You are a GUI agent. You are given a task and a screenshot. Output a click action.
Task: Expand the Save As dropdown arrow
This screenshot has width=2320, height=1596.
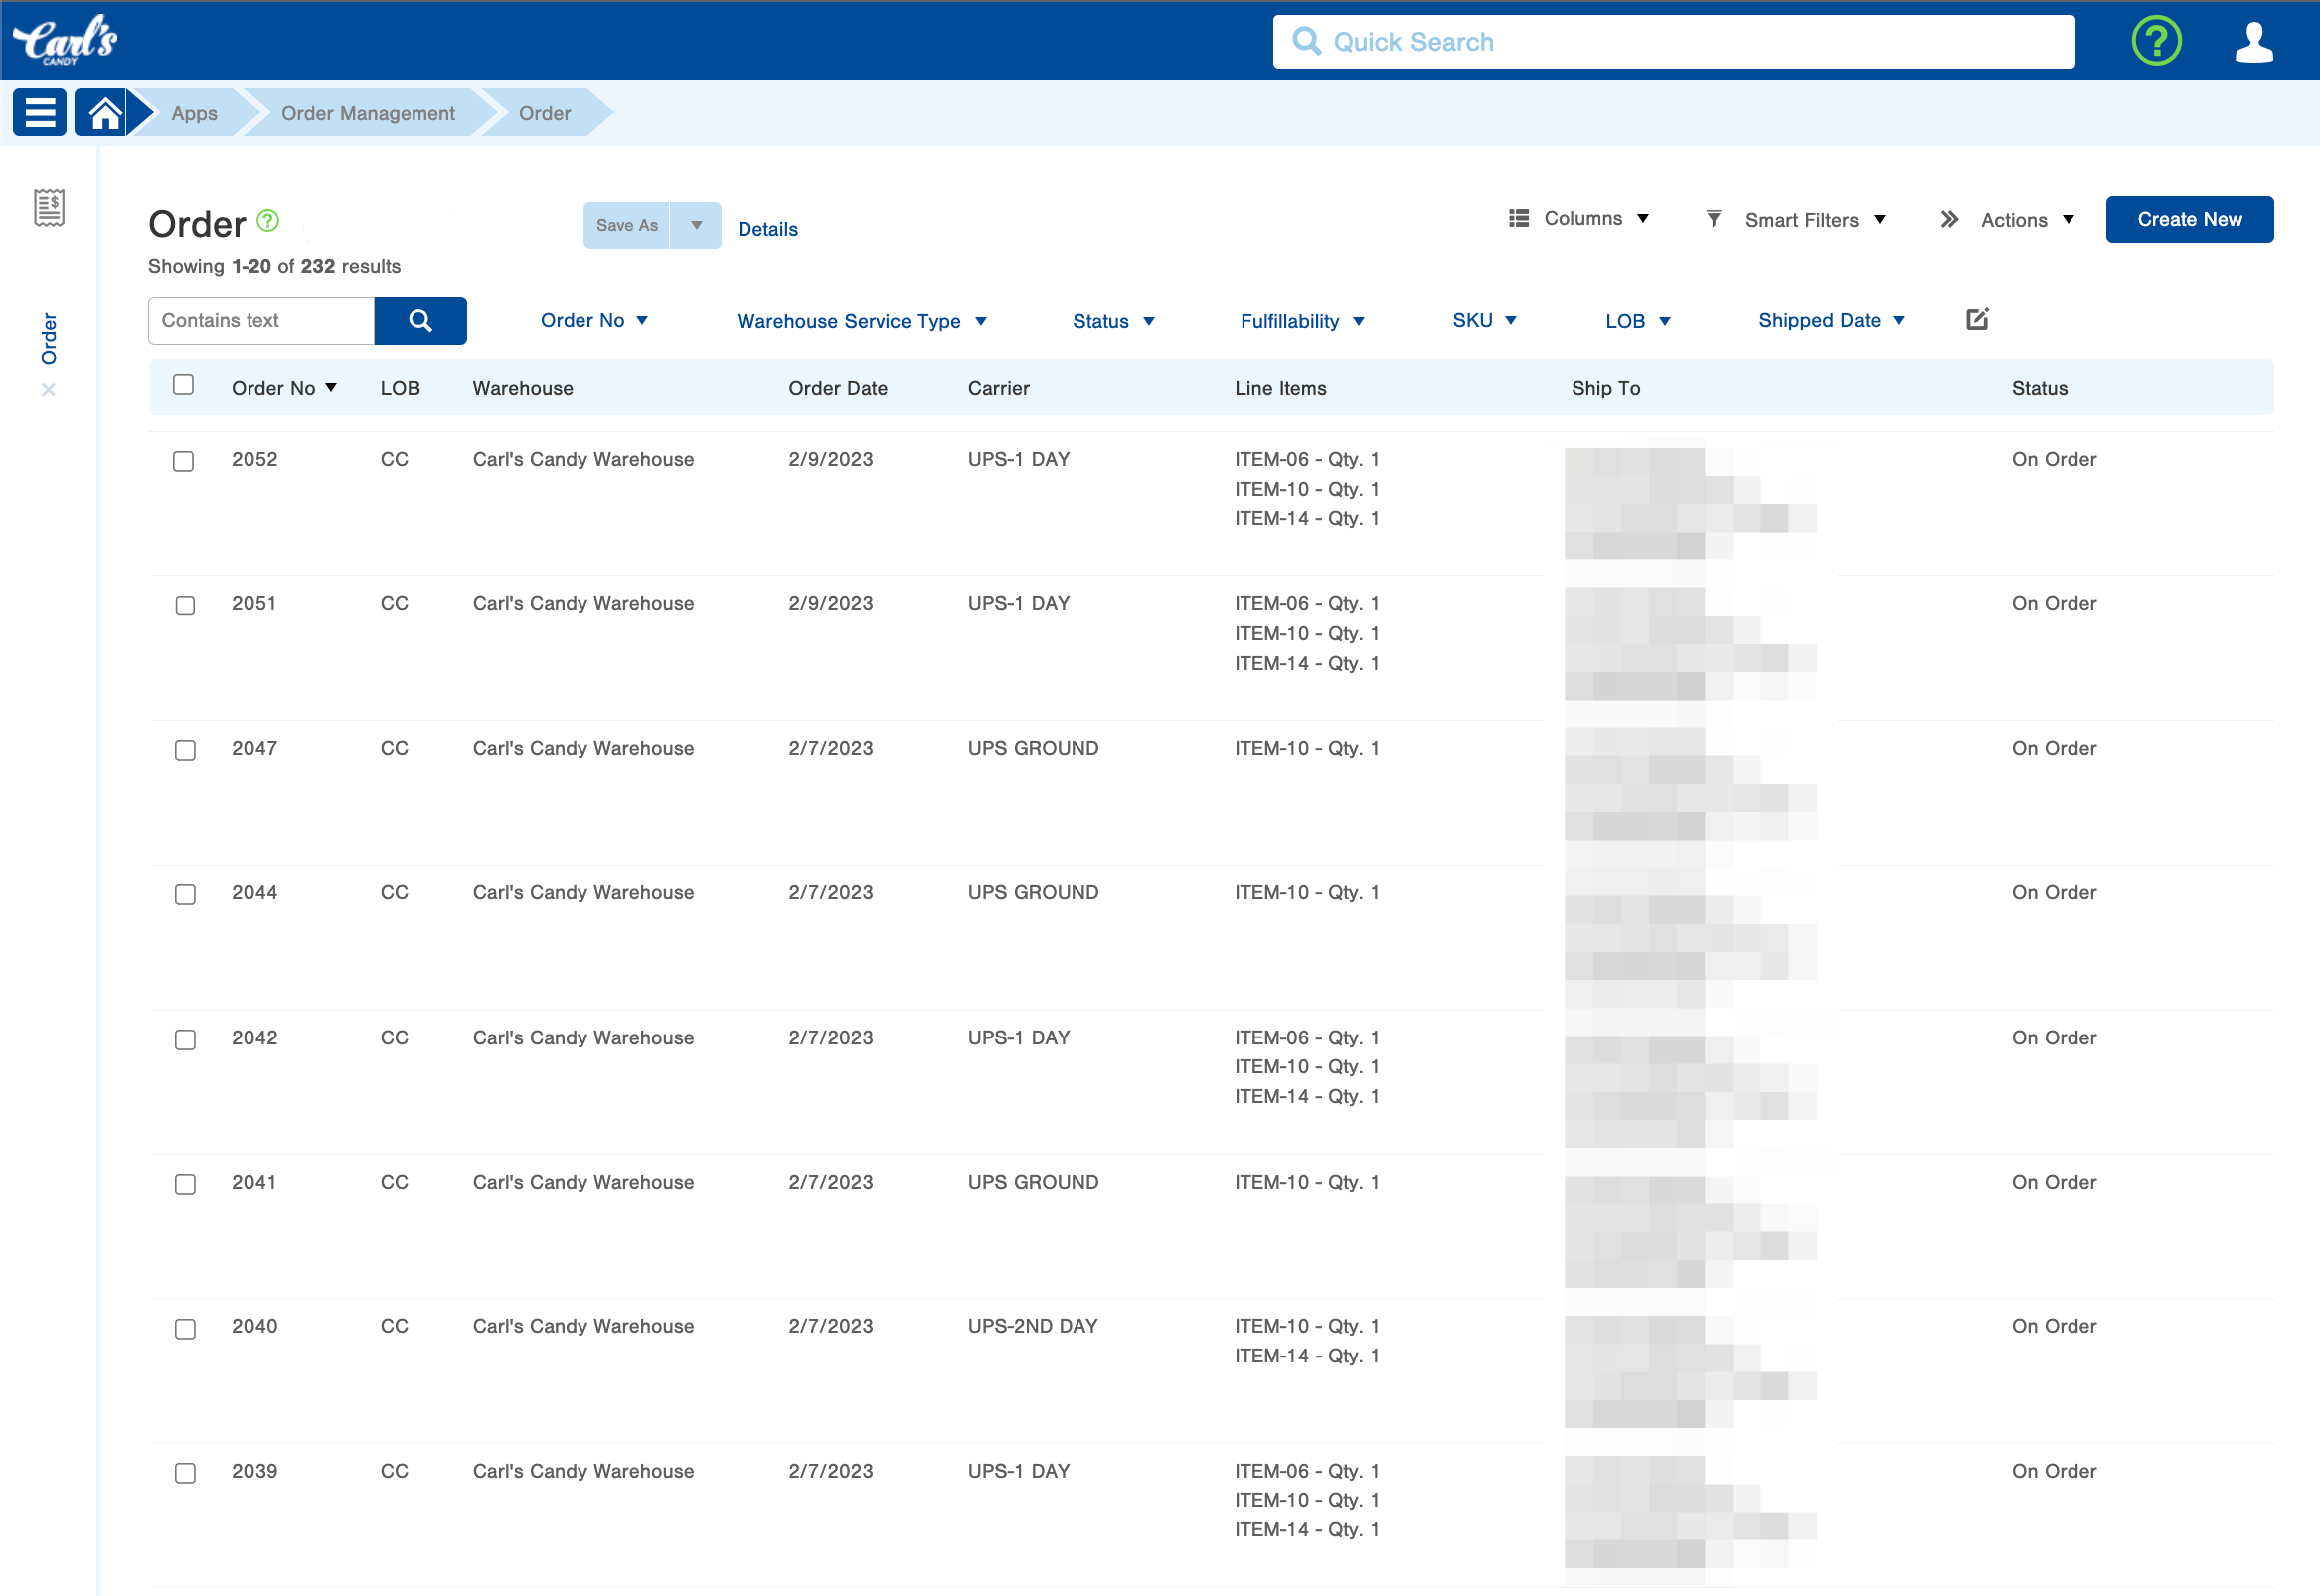696,226
